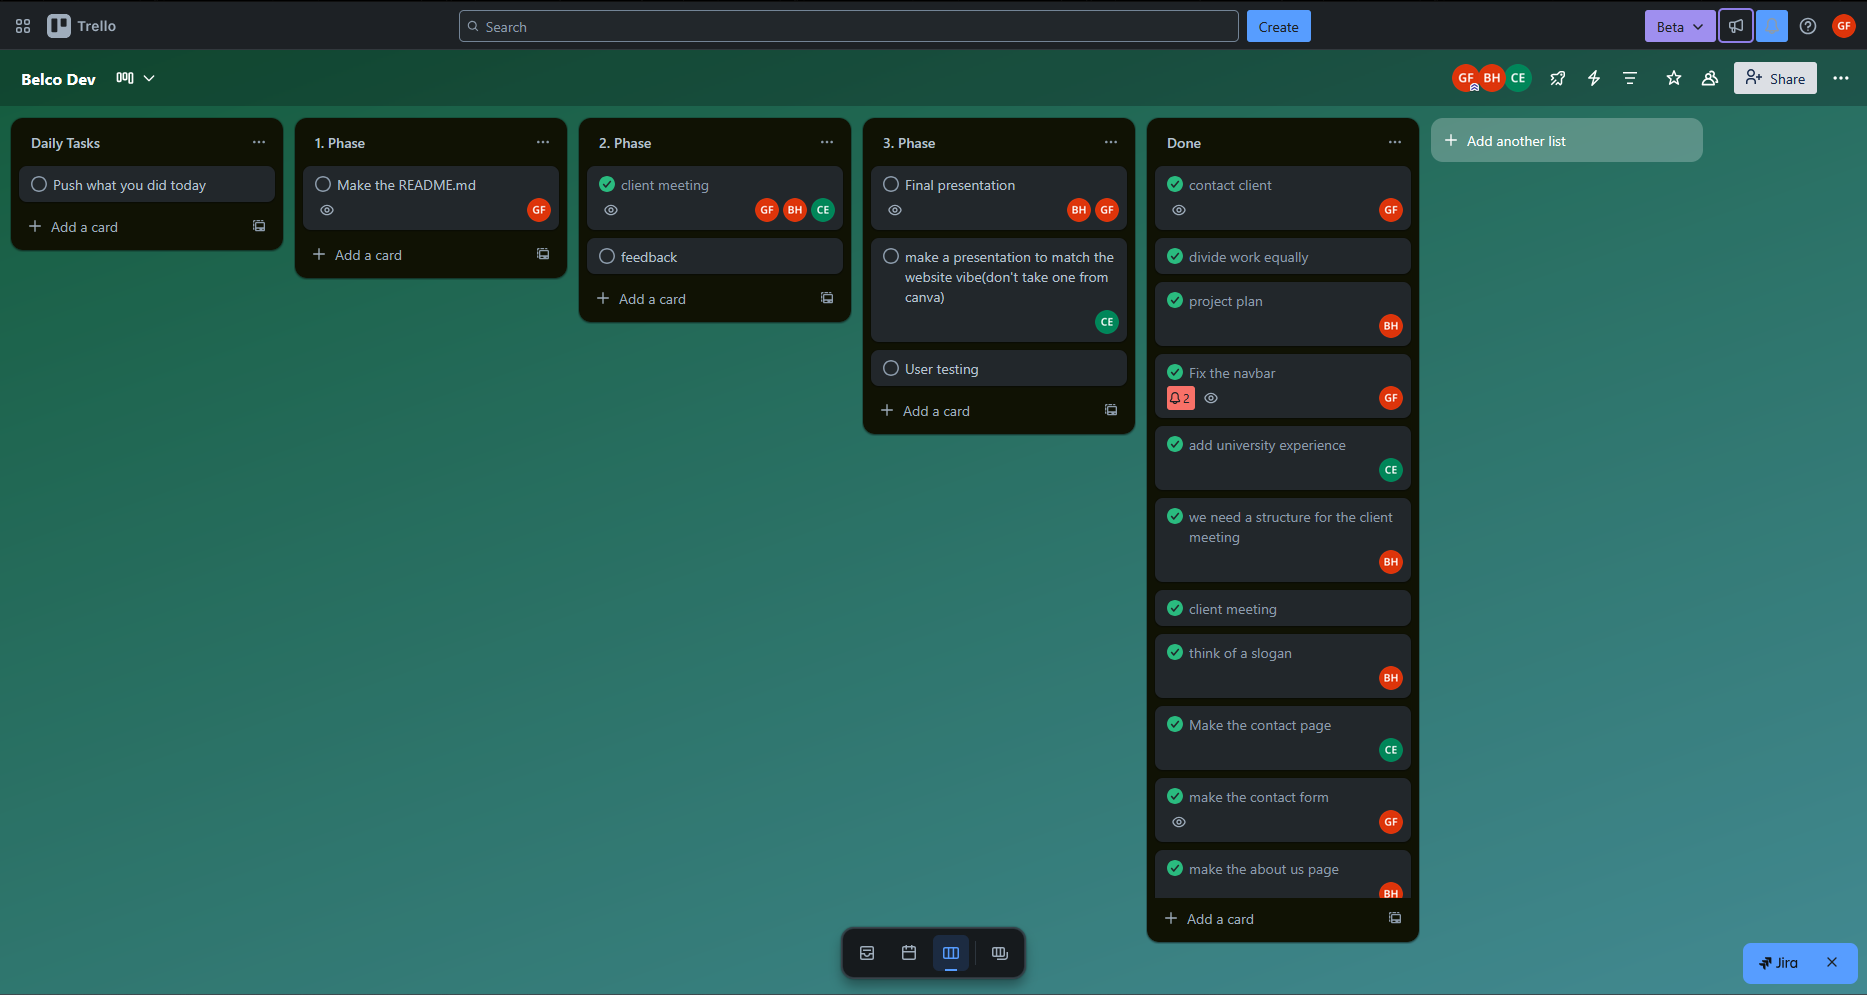1867x995 pixels.
Task: Expand the chevron next to Belco Dev
Action: 148,78
